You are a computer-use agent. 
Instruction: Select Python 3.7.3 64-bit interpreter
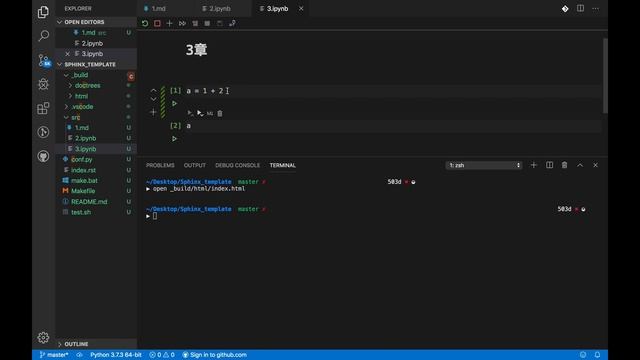click(116, 355)
